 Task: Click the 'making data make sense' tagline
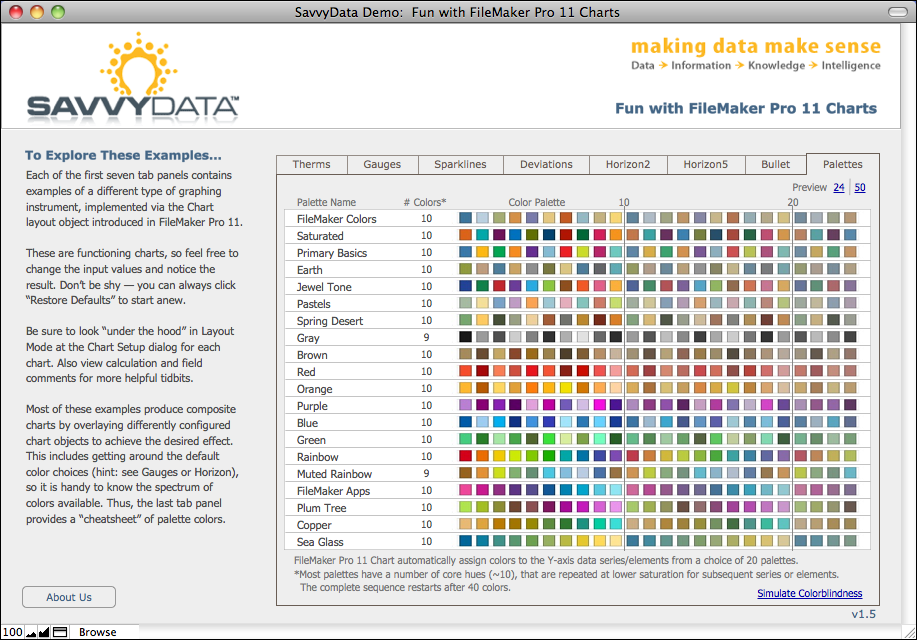[756, 46]
